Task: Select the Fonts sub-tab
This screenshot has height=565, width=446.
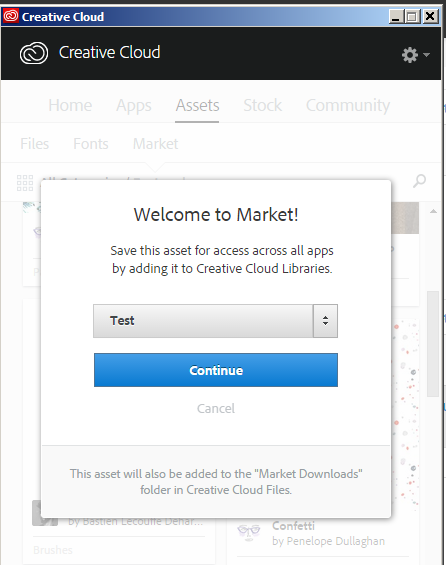Action: tap(91, 144)
